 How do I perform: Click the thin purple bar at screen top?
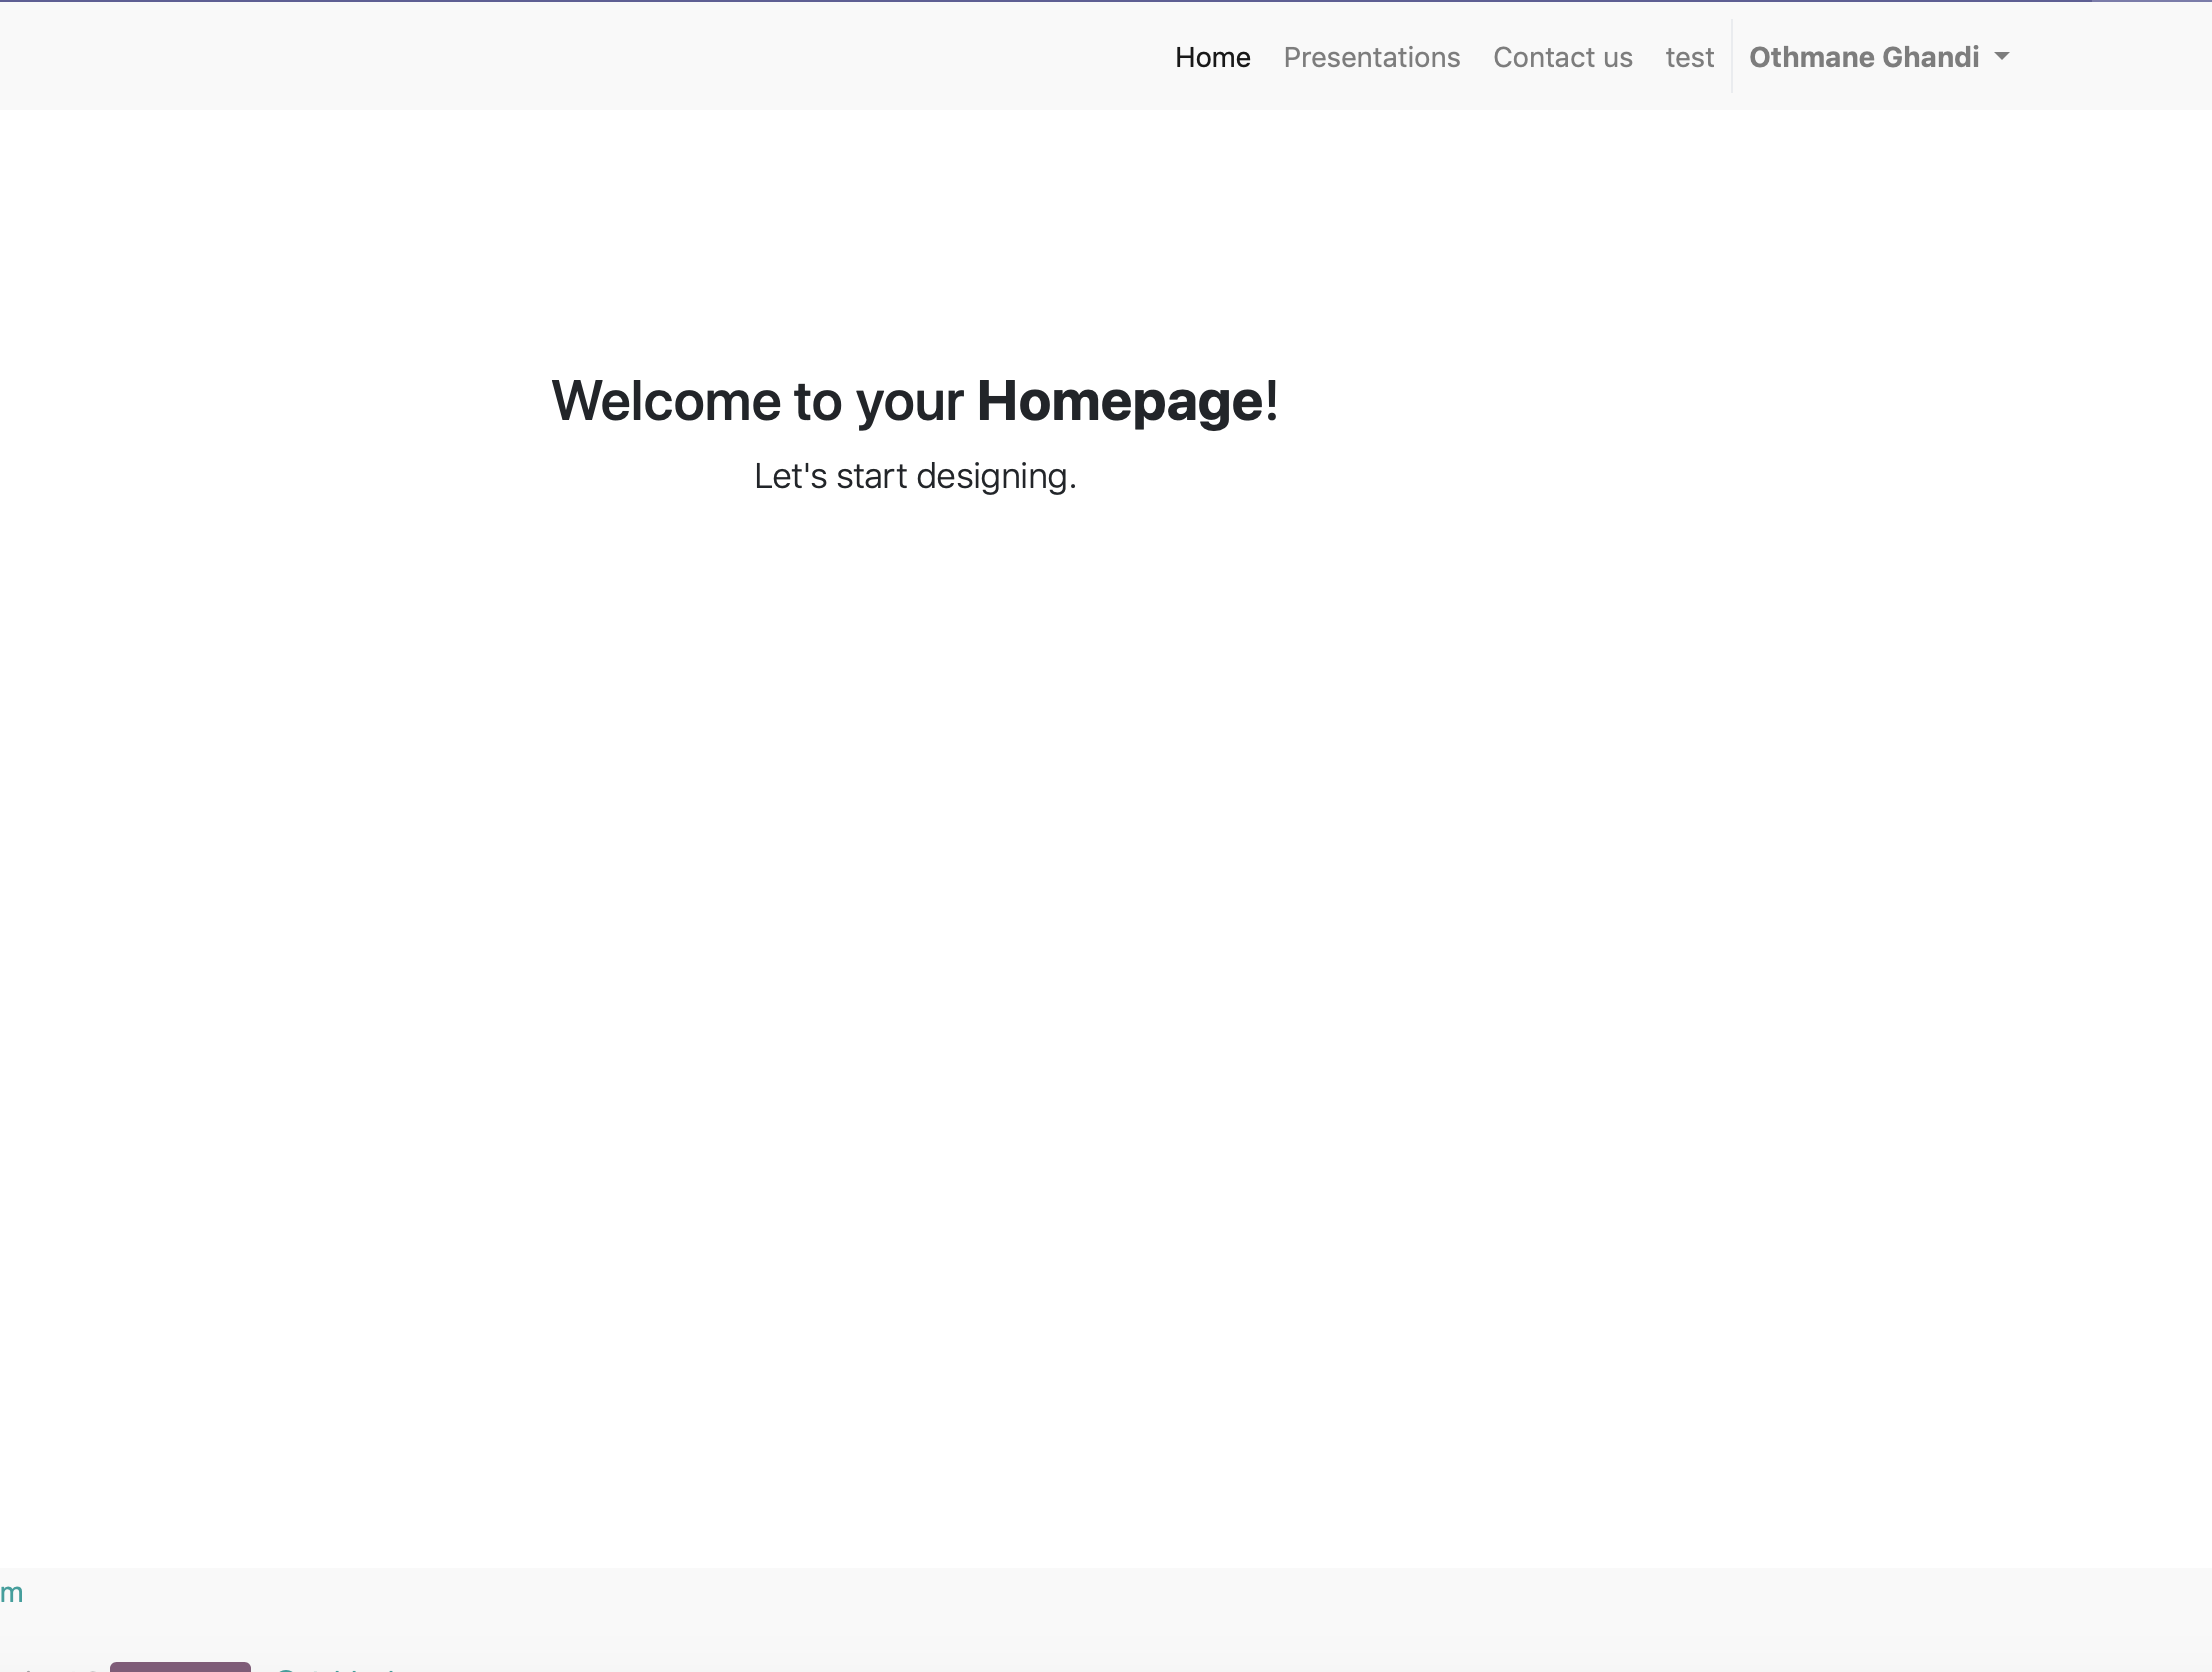[1100, 3]
